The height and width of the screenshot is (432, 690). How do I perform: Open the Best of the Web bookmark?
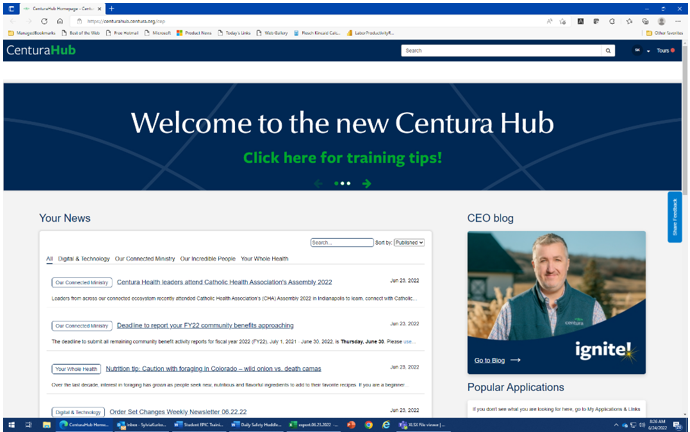click(x=81, y=33)
